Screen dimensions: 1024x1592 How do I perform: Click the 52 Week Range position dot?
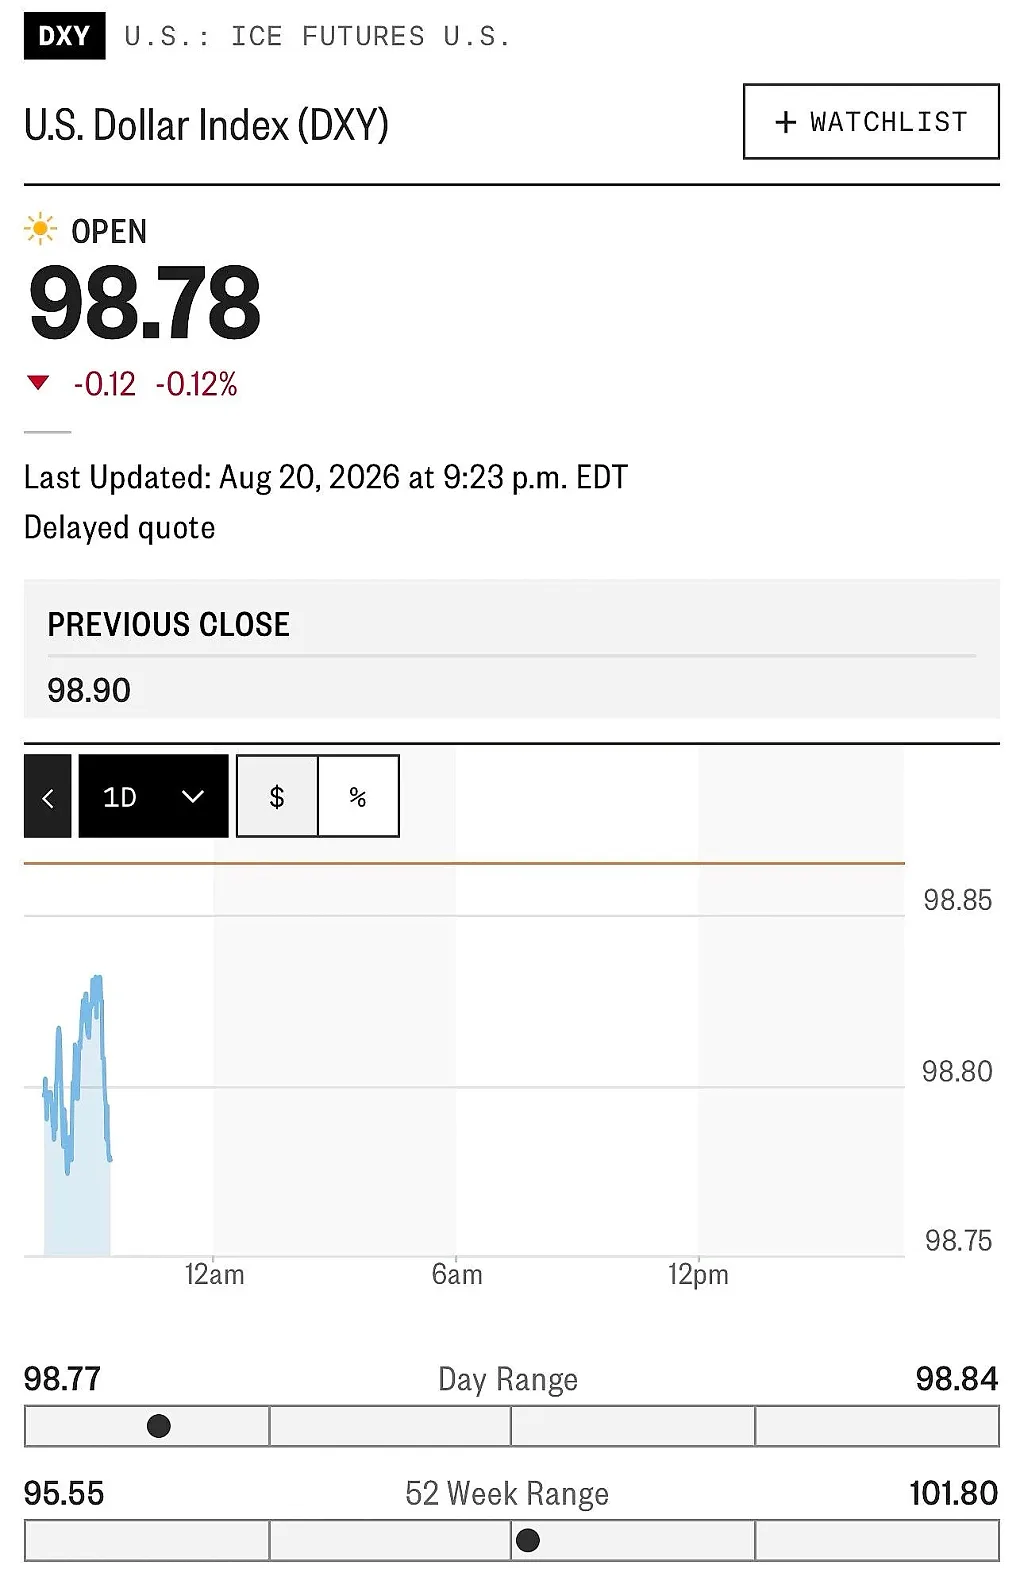point(528,1541)
